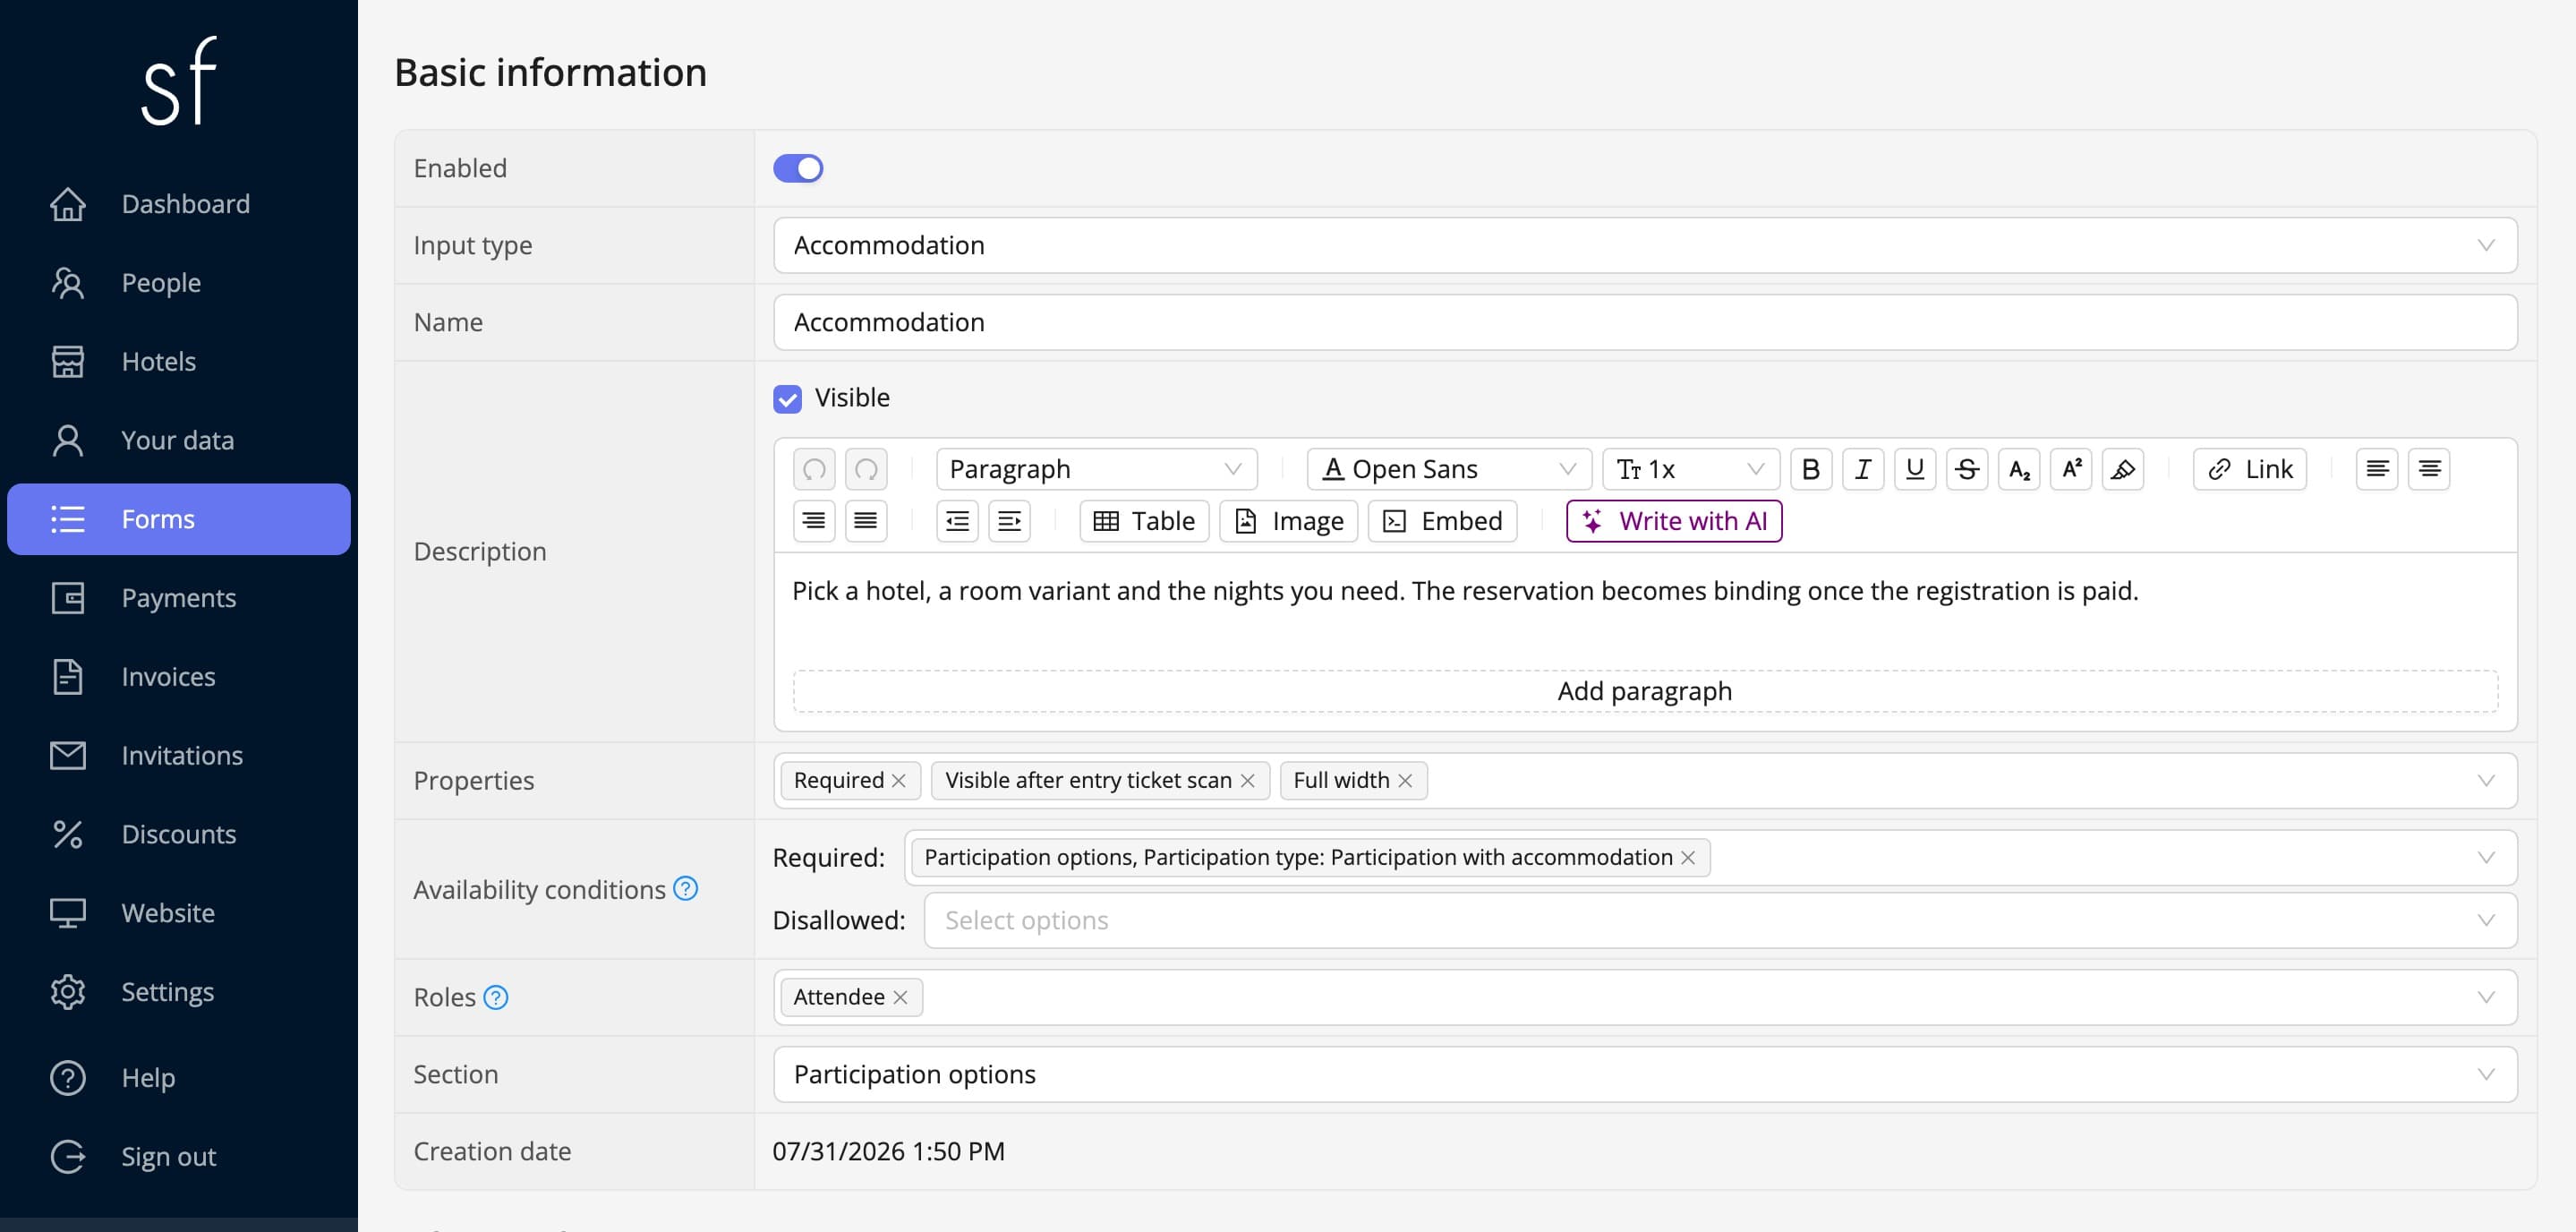Apply strikethrough to text
This screenshot has height=1232, width=2576.
pos(1966,469)
